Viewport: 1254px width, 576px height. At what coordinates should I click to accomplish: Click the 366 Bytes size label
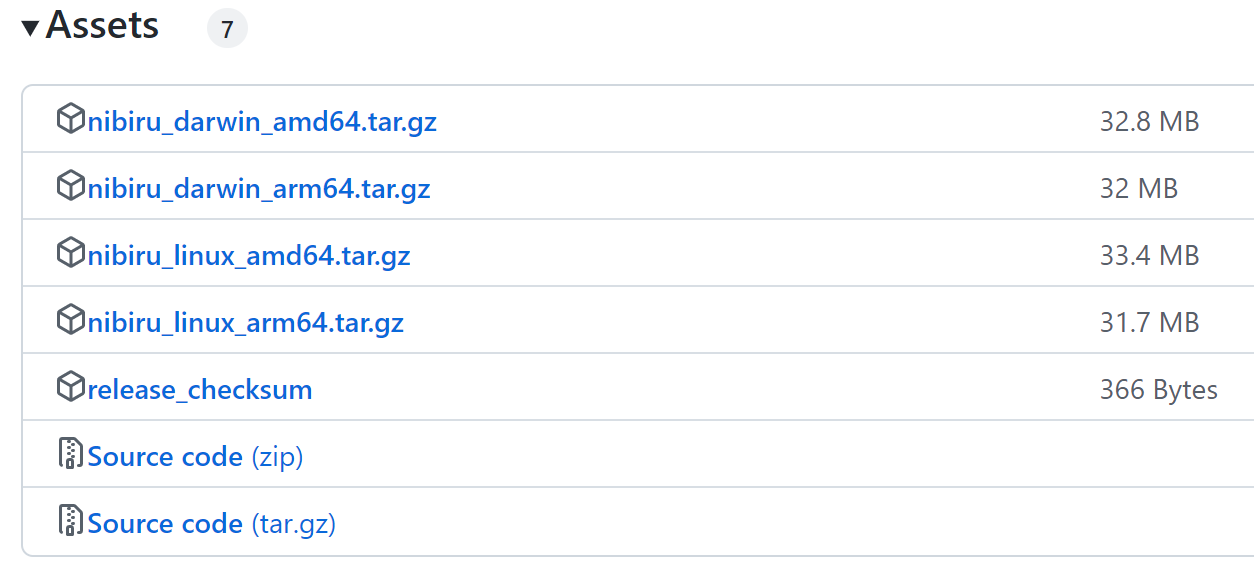pyautogui.click(x=1159, y=390)
